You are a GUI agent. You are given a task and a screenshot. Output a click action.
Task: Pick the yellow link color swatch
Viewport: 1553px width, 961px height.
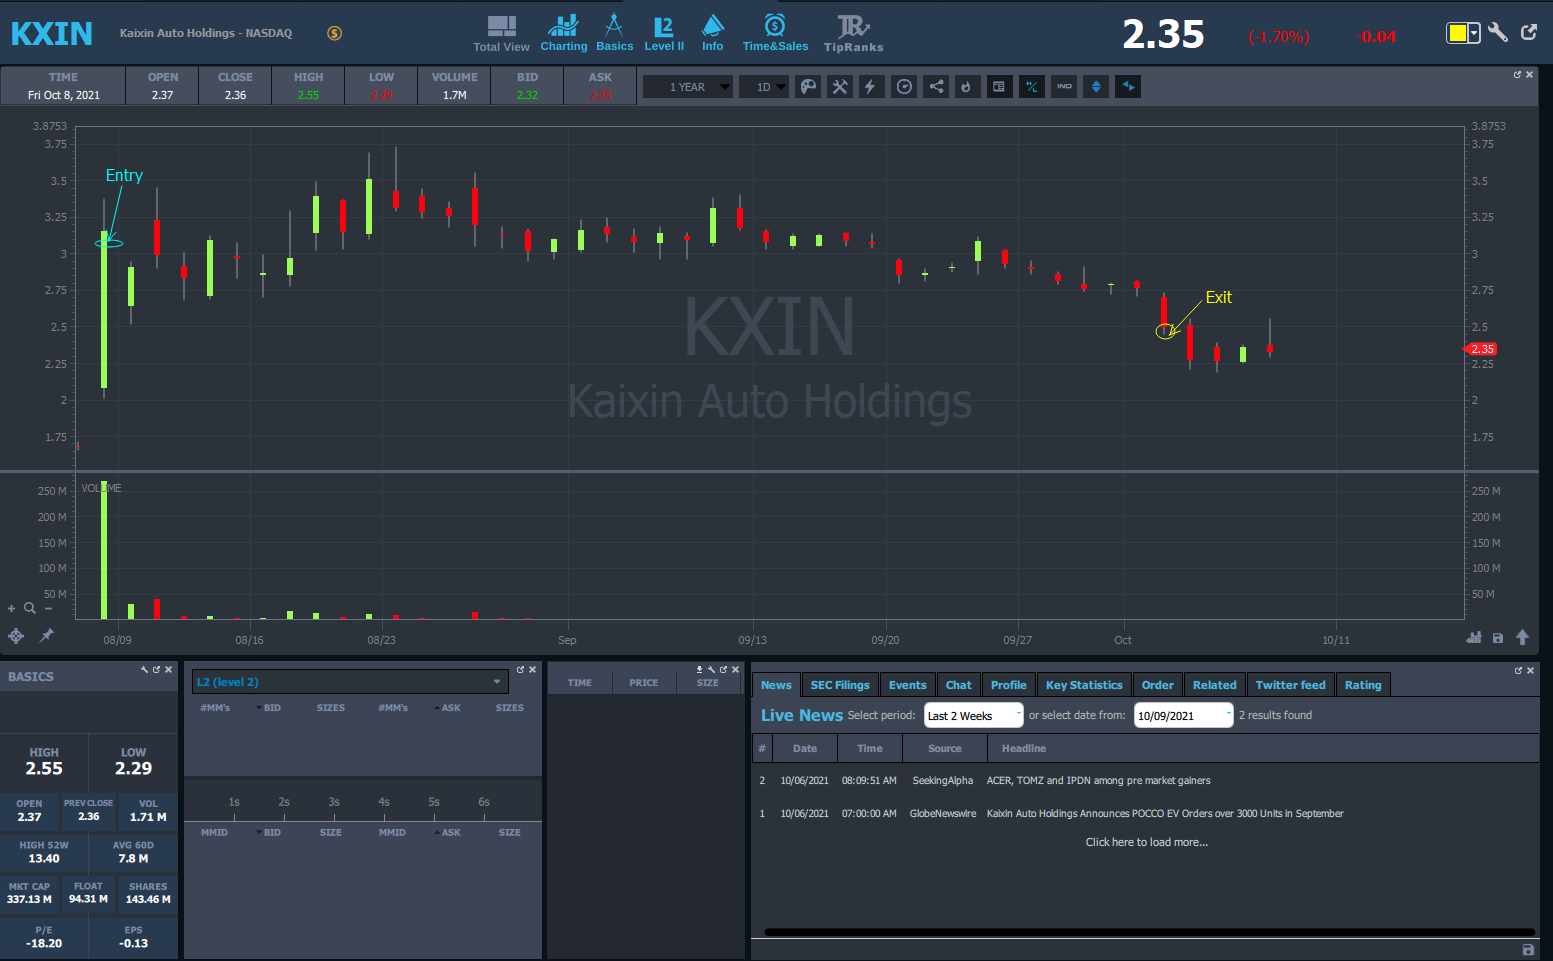(1458, 34)
